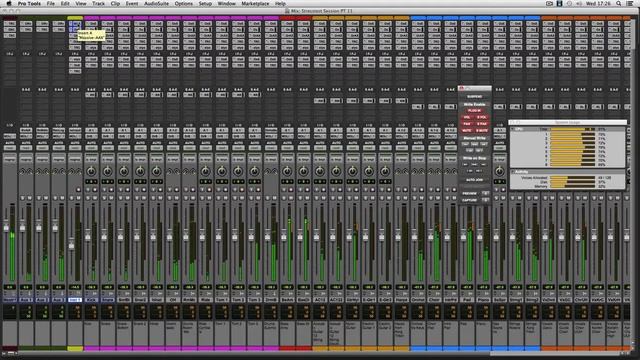The height and width of the screenshot is (360, 640).
Task: Select the Inst 1 track name label
Action: point(75,300)
